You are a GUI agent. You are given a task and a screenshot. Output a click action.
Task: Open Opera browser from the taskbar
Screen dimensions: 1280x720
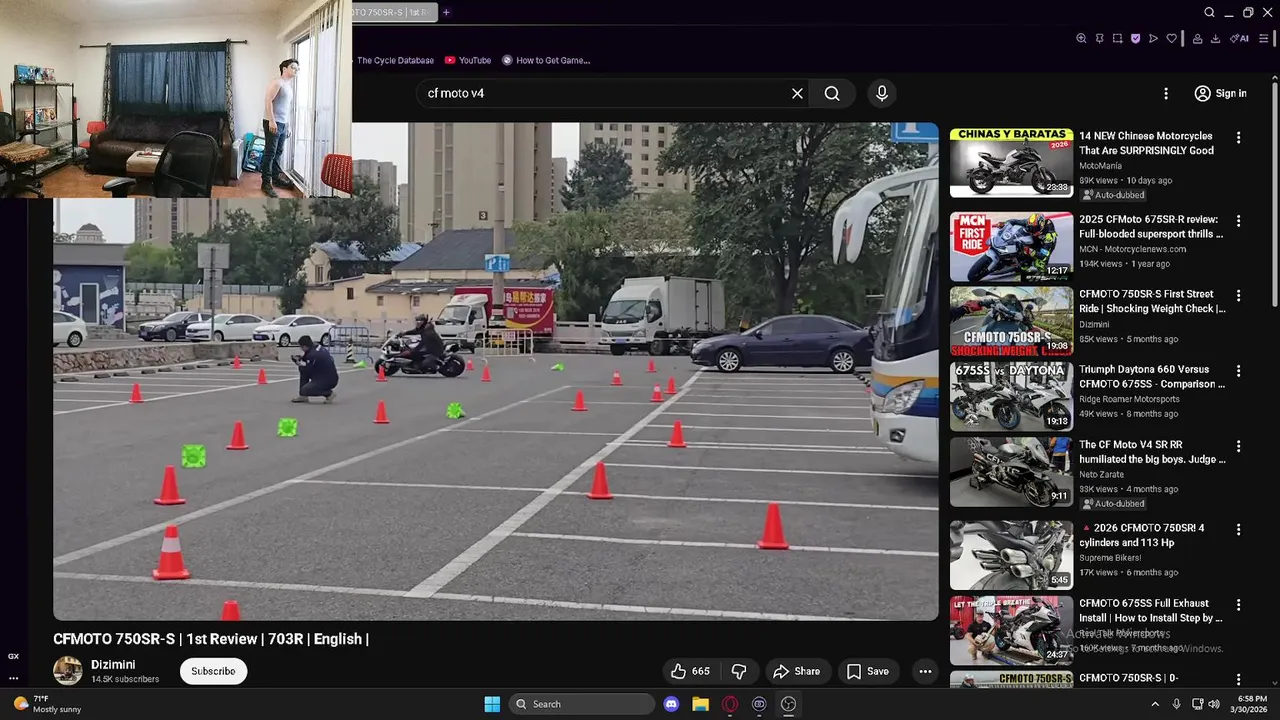[730, 704]
